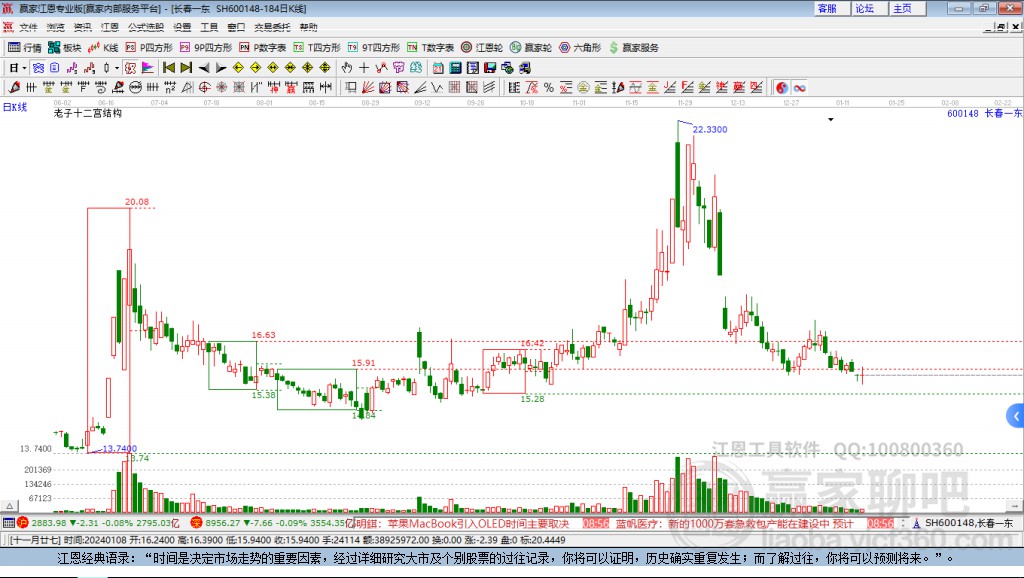Click the first yellow diamond arrow icon
Screen dimensions: 1024x578
238,67
